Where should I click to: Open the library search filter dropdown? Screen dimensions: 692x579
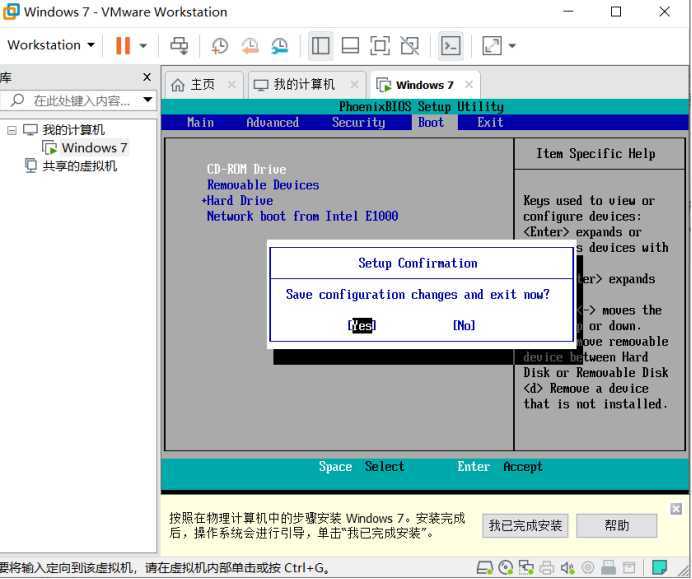pyautogui.click(x=148, y=100)
